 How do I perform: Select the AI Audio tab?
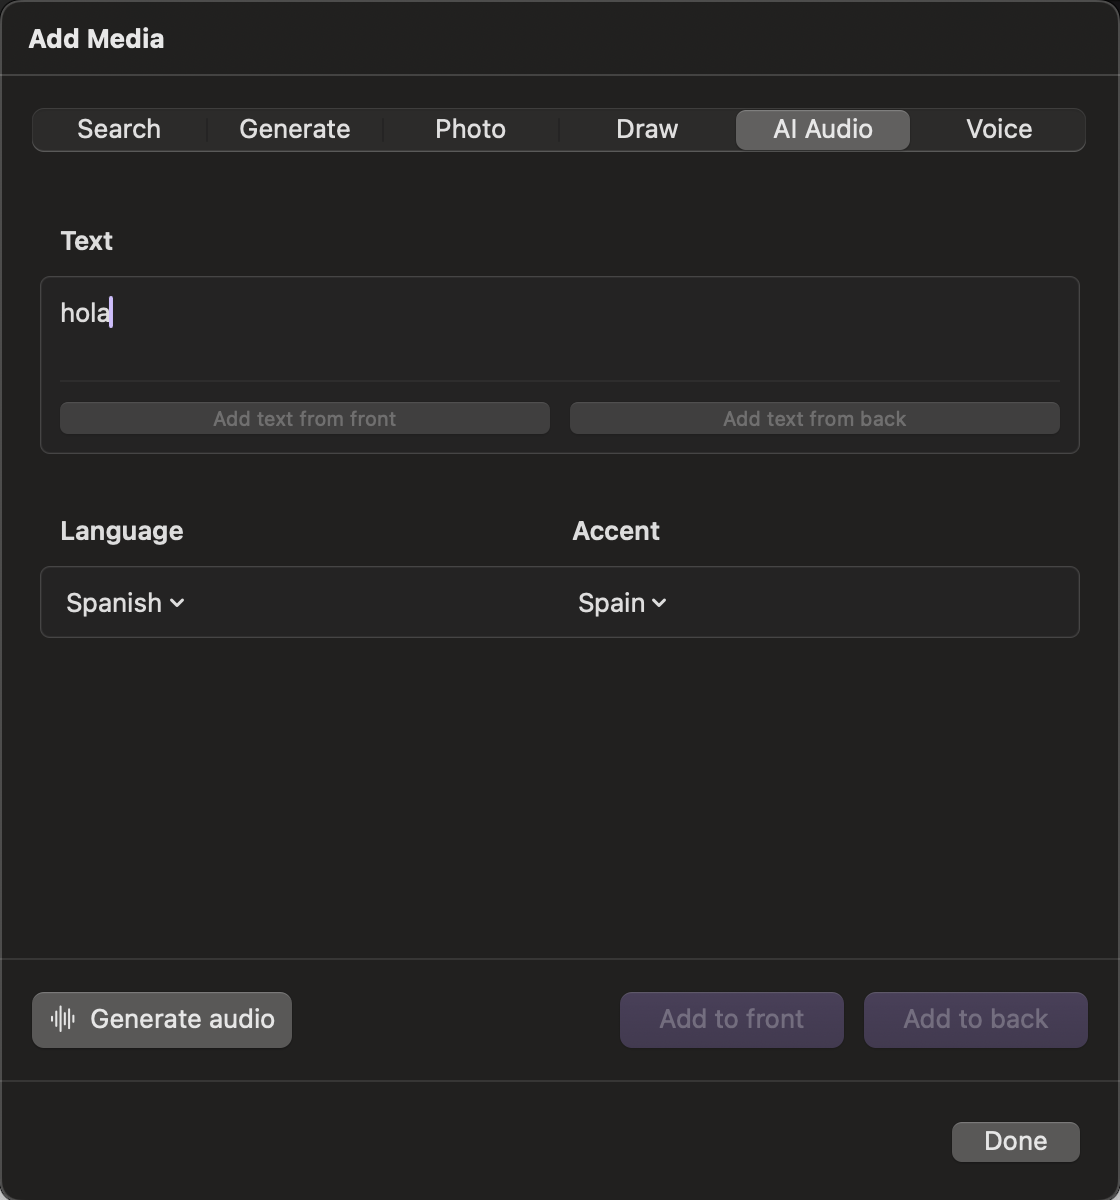pyautogui.click(x=823, y=129)
